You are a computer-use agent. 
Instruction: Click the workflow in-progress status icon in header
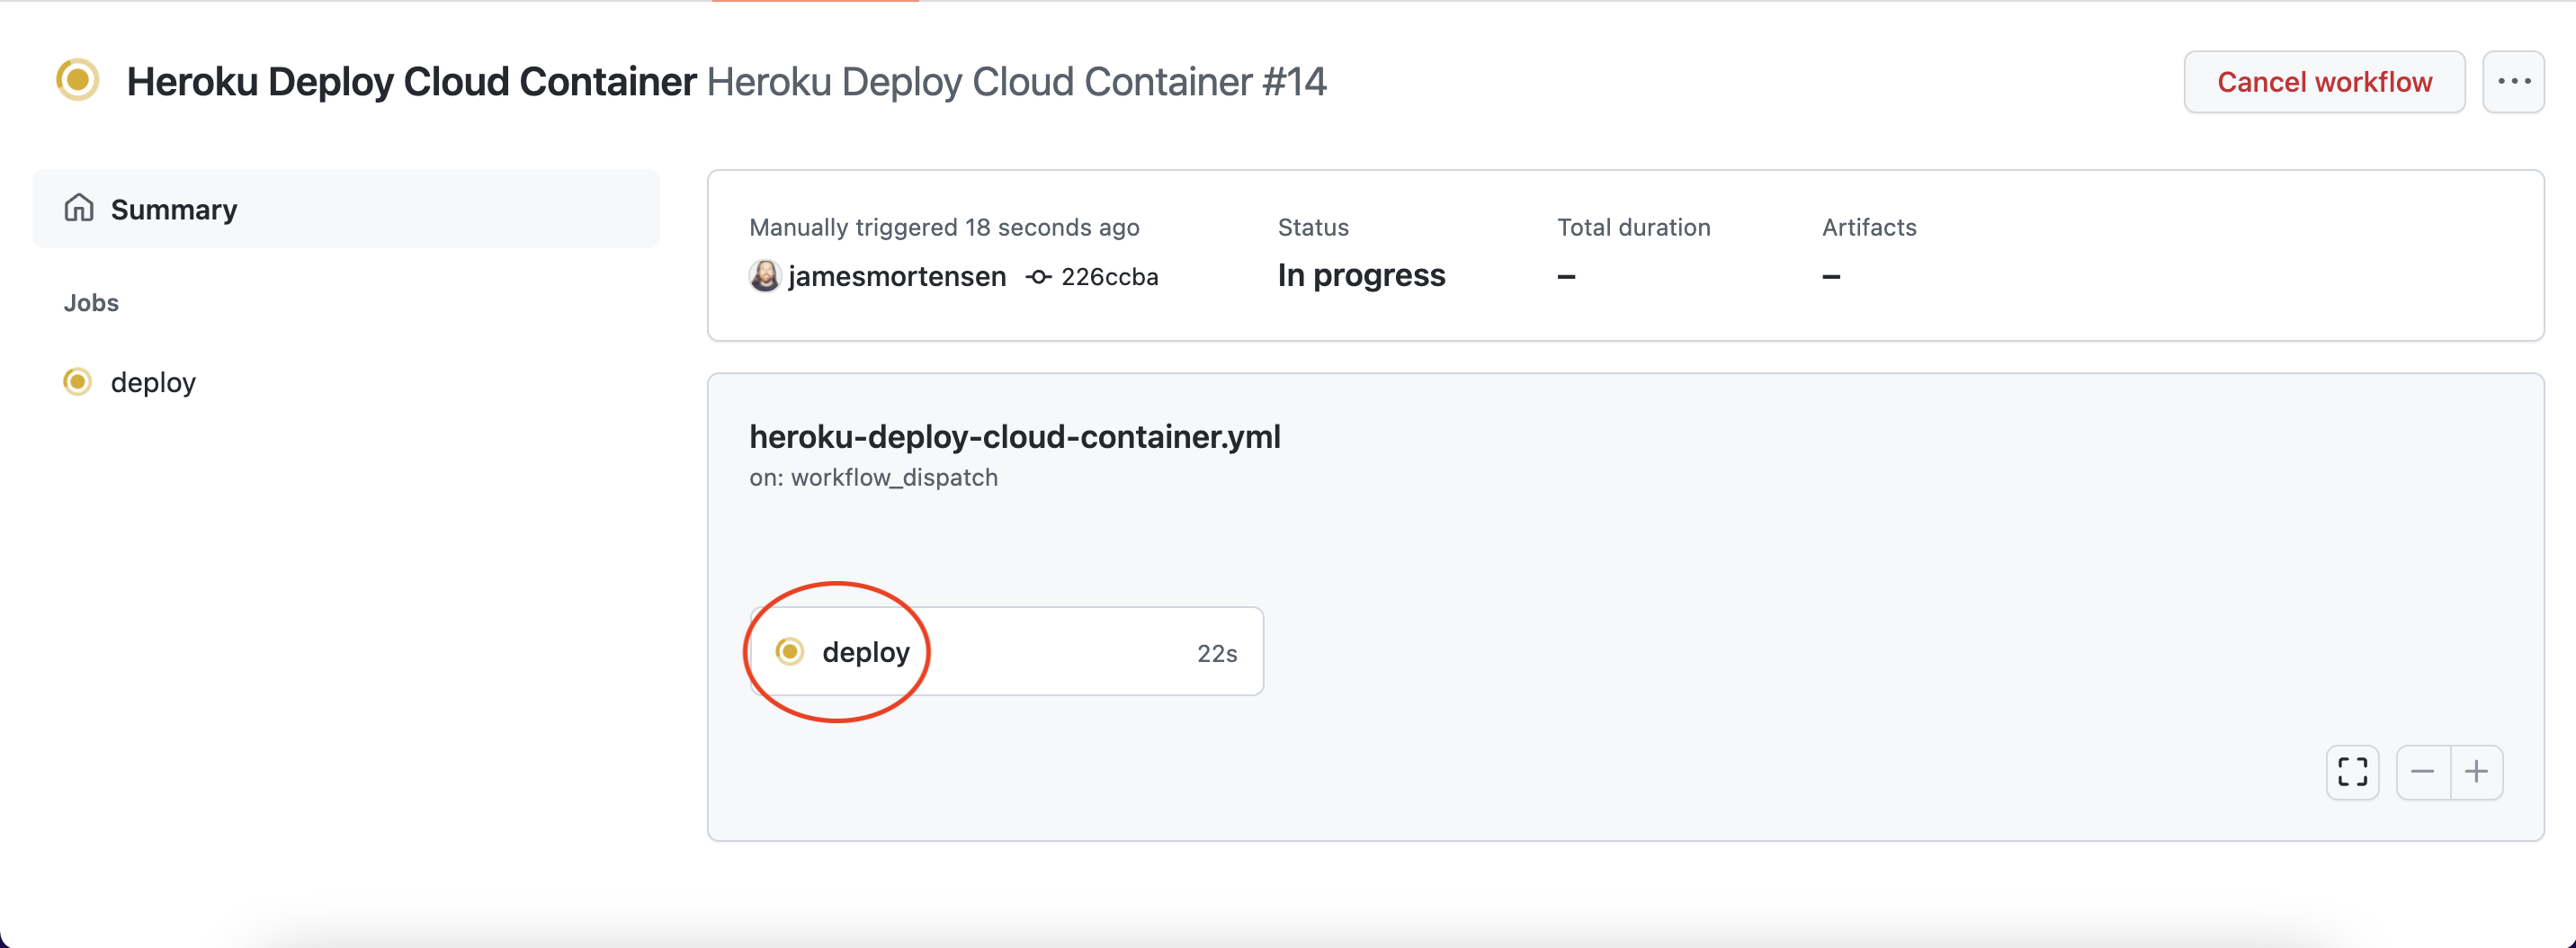78,80
